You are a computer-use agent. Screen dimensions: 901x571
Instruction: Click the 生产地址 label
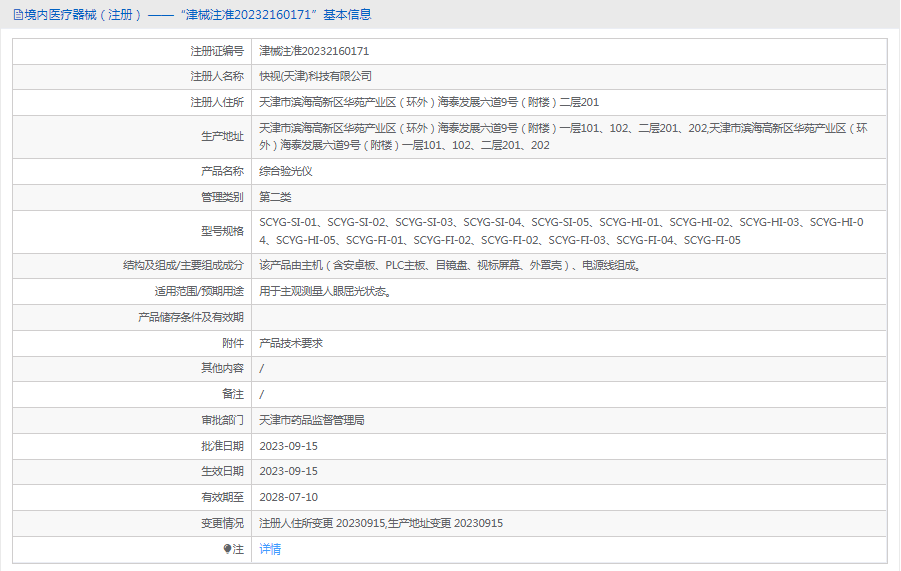click(222, 136)
